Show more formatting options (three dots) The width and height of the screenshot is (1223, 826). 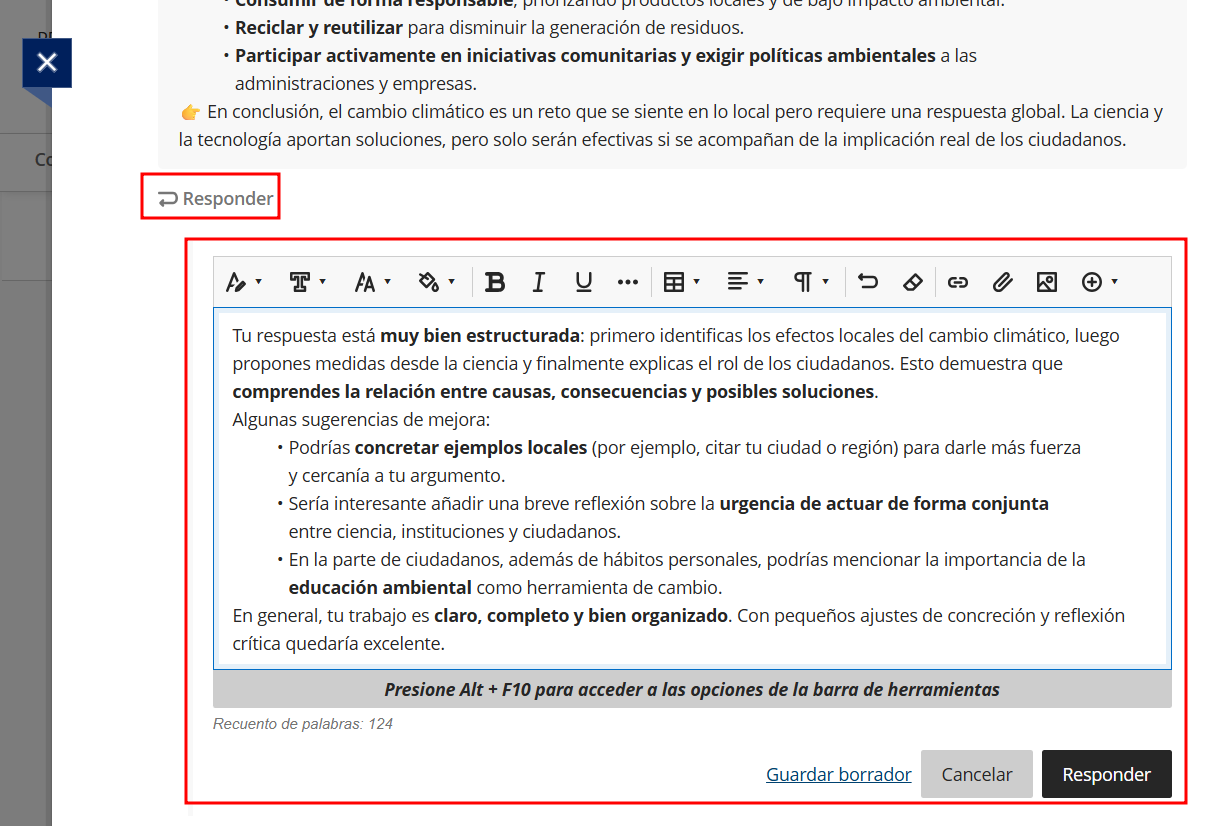(x=628, y=282)
